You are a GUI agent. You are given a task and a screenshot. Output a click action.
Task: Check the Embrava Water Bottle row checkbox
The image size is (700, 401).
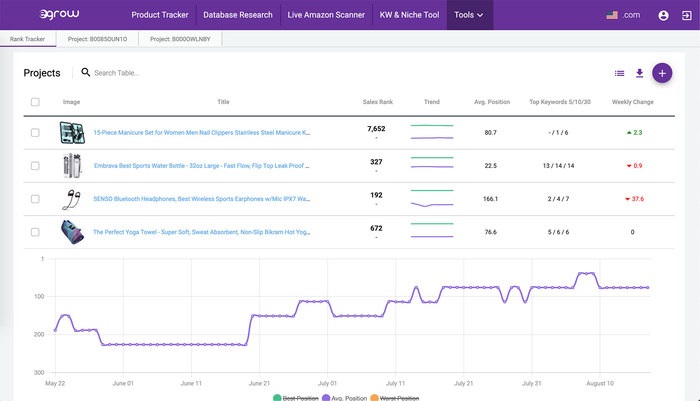click(35, 166)
